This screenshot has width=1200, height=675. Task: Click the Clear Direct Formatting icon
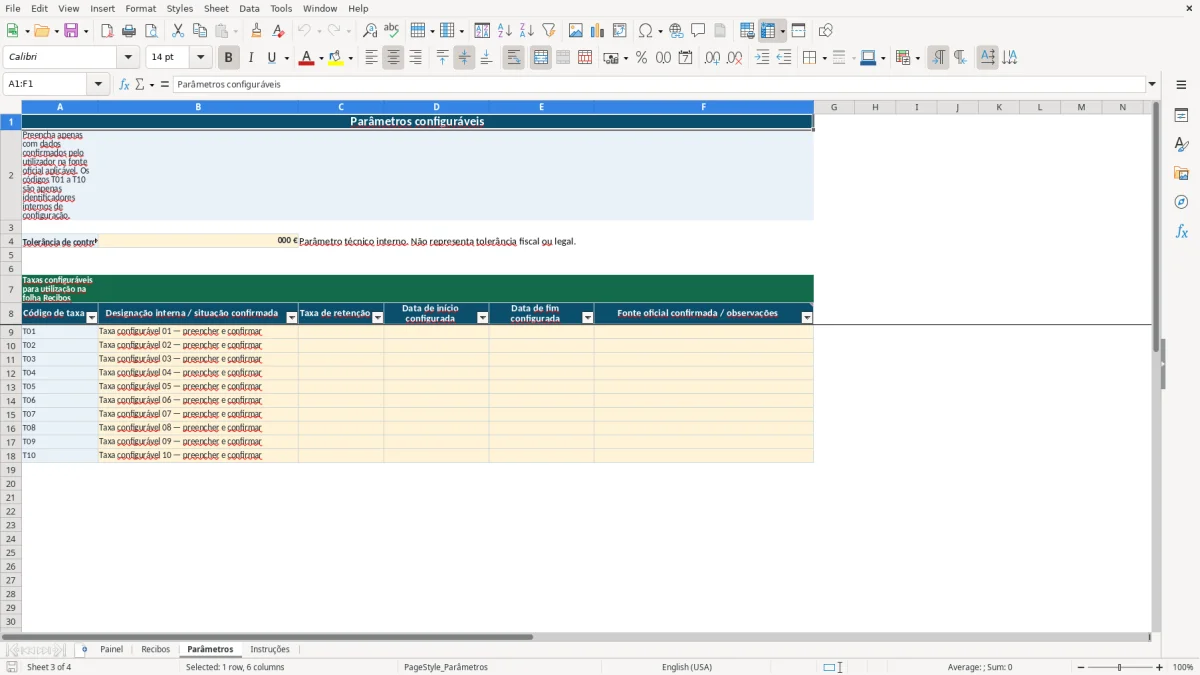click(278, 31)
